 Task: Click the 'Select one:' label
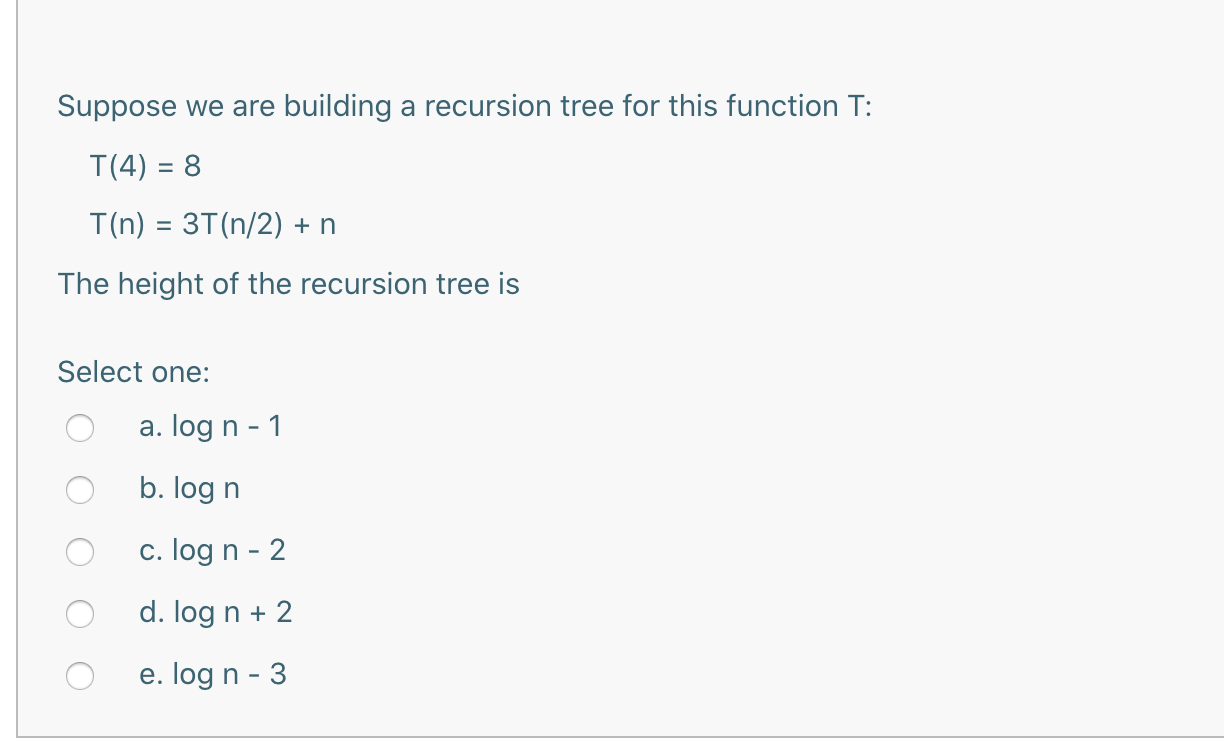coord(133,372)
